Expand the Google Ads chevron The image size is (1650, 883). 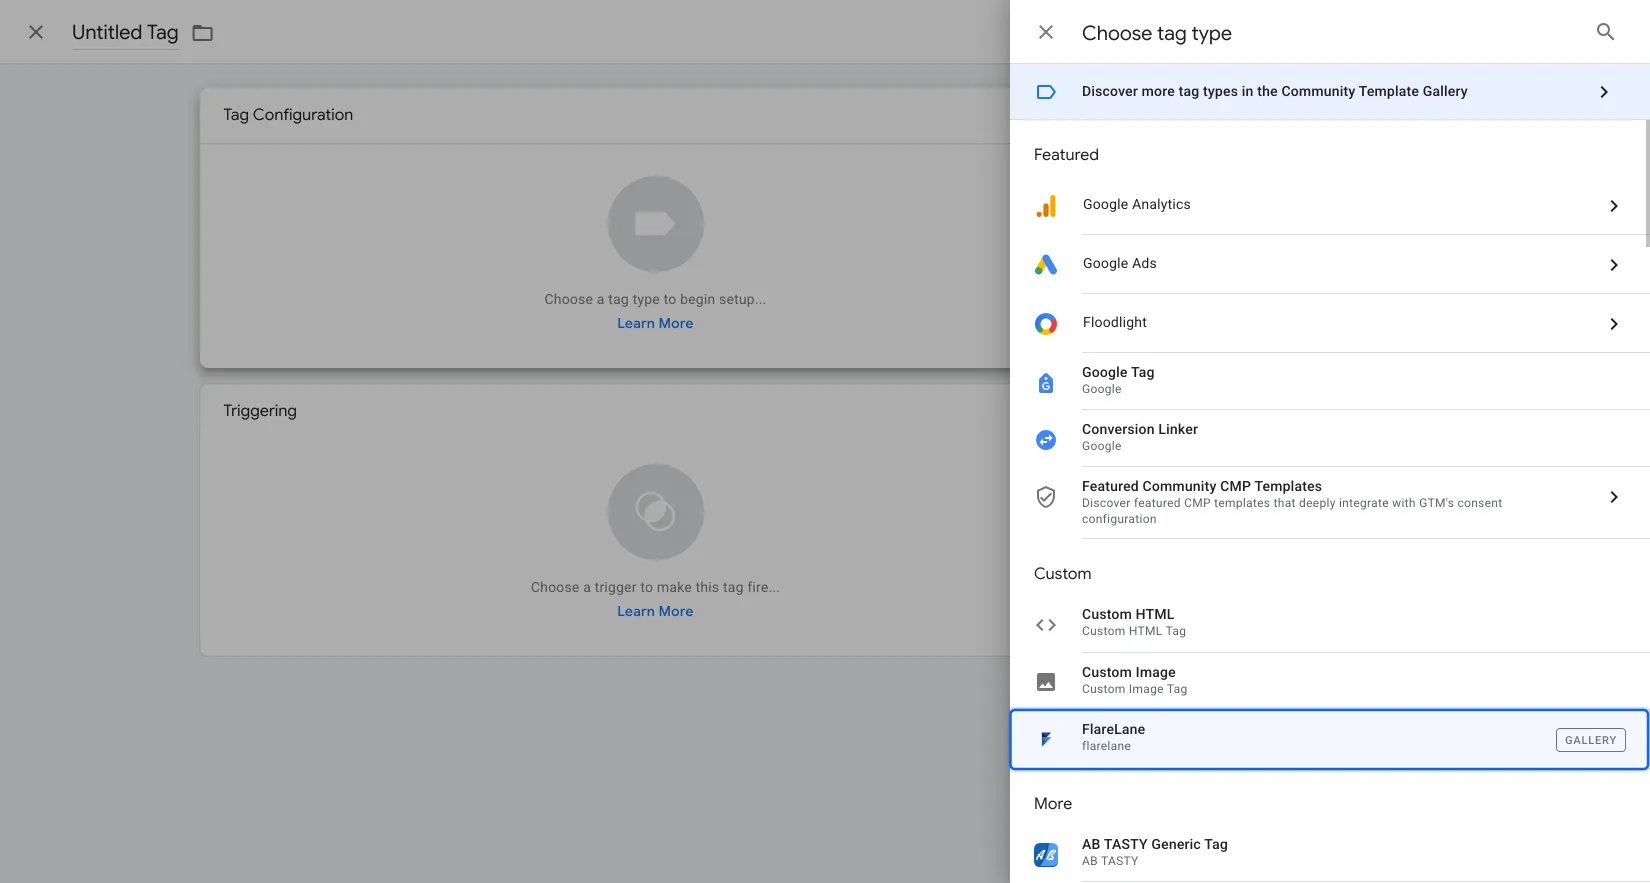1613,265
